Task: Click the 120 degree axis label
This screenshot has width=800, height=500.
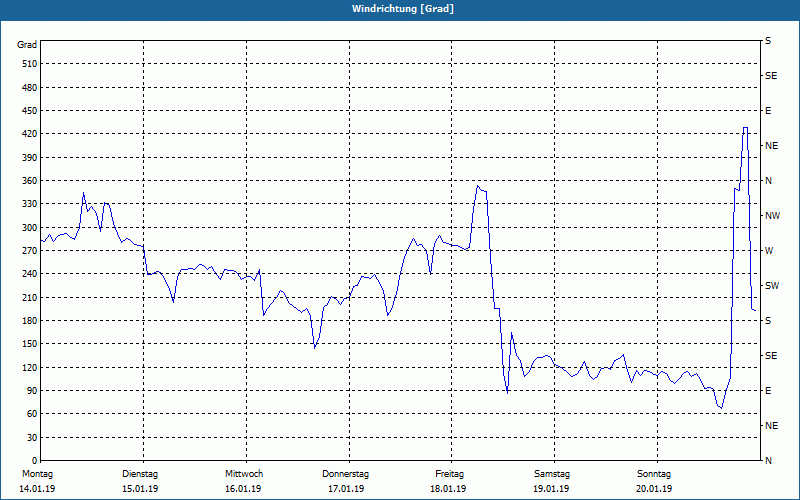Action: pos(30,367)
